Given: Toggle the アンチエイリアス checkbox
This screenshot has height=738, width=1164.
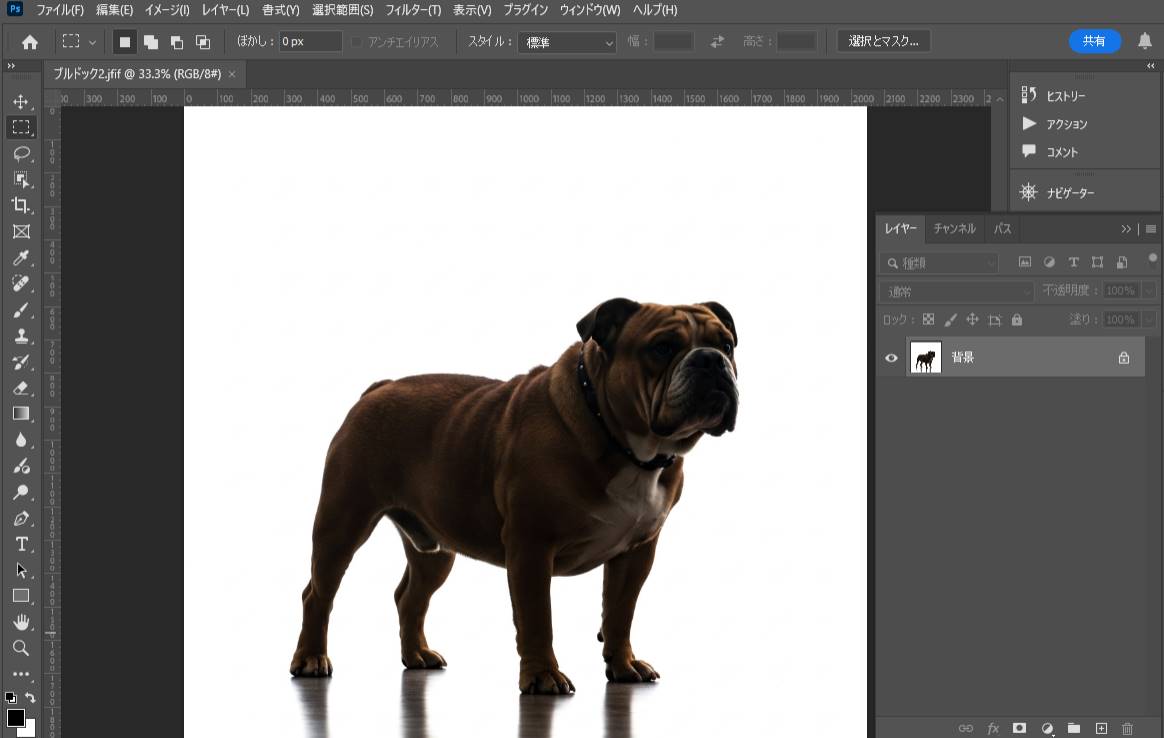Looking at the screenshot, I should coord(356,42).
